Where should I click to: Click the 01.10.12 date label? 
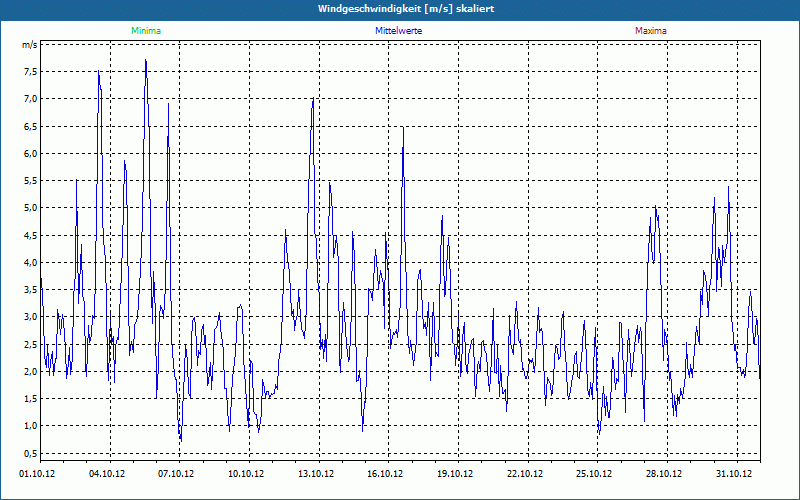37,474
